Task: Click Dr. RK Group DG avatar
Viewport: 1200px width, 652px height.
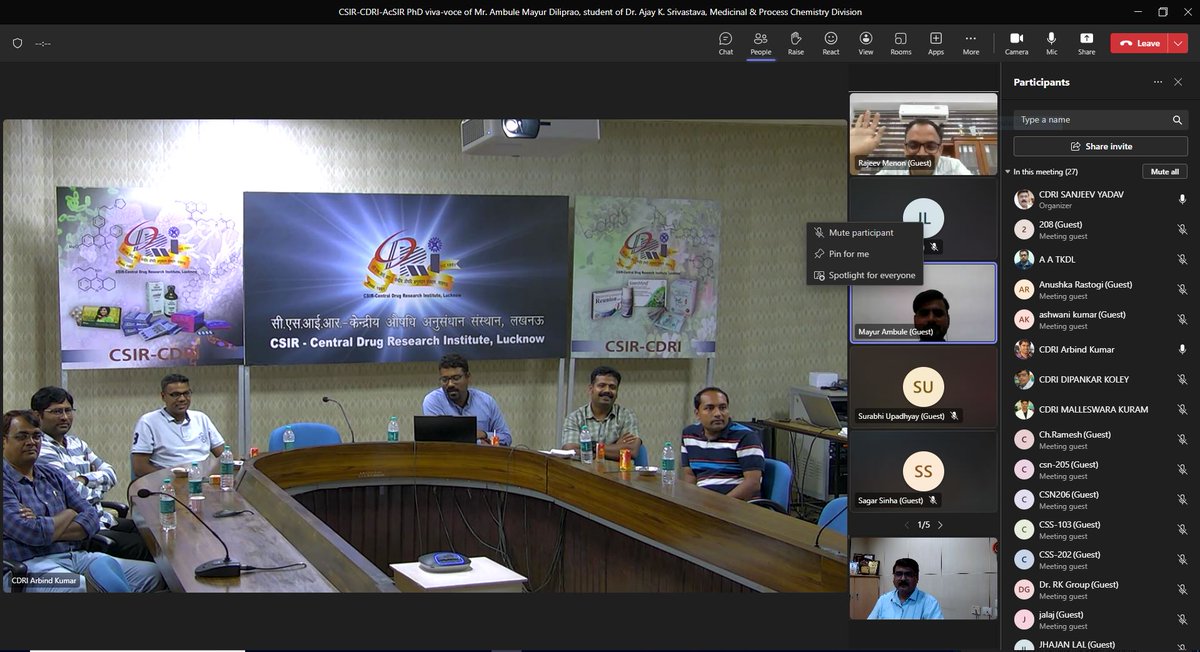Action: [1024, 590]
